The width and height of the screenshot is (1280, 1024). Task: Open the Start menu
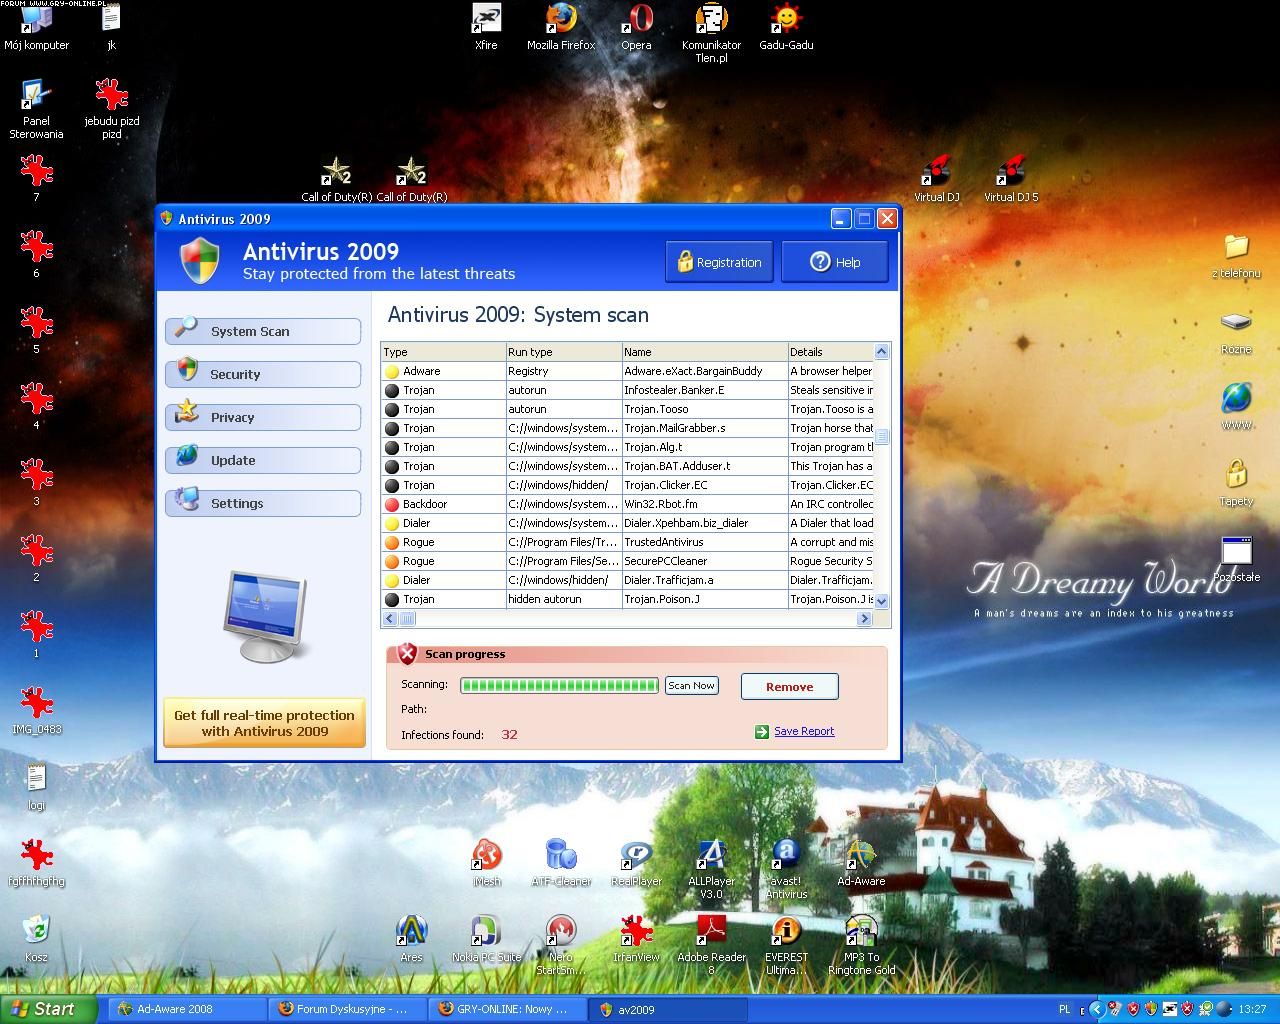(48, 1009)
